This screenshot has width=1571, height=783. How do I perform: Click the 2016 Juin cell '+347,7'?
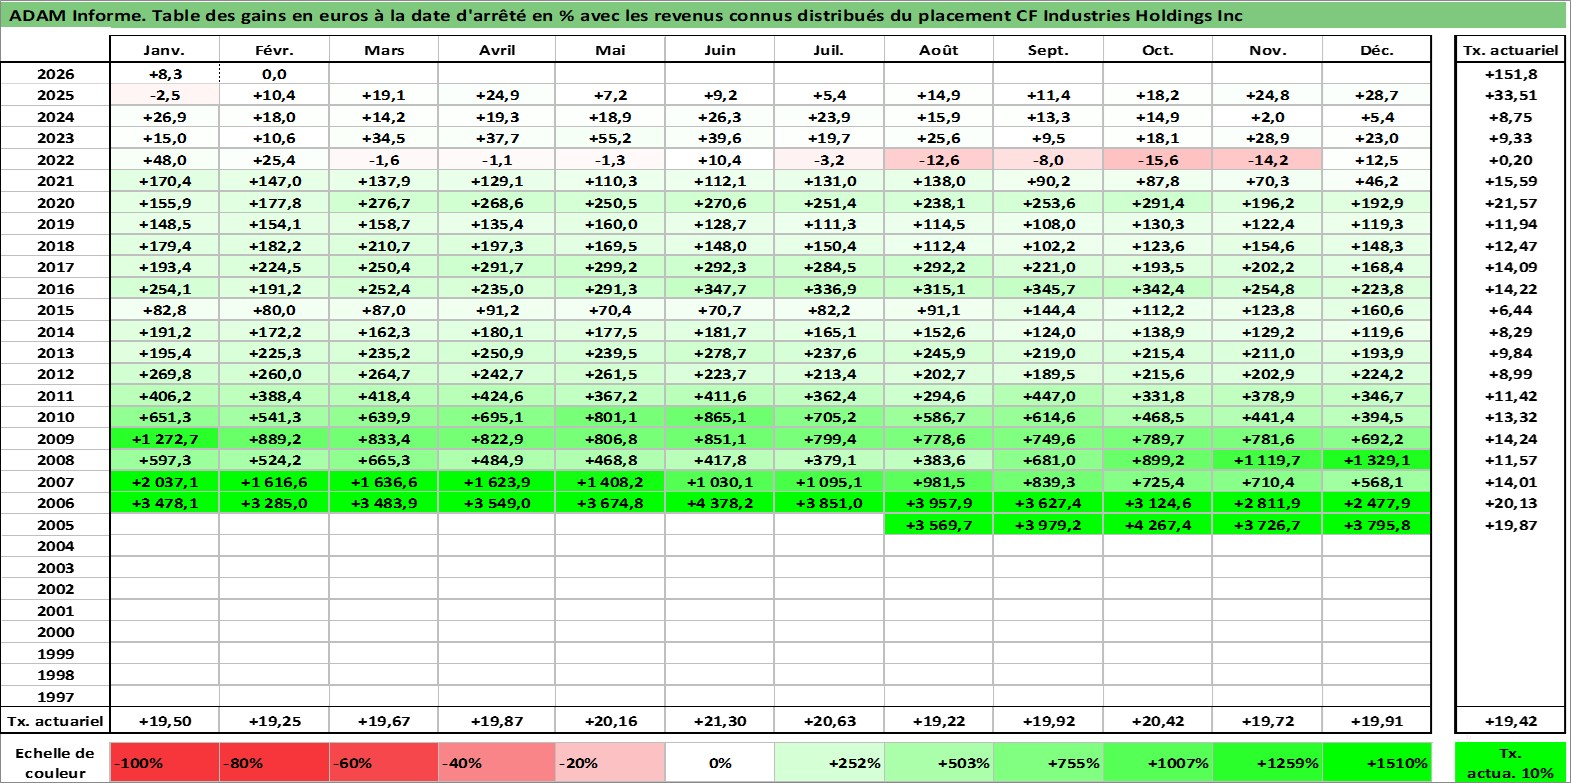point(720,289)
